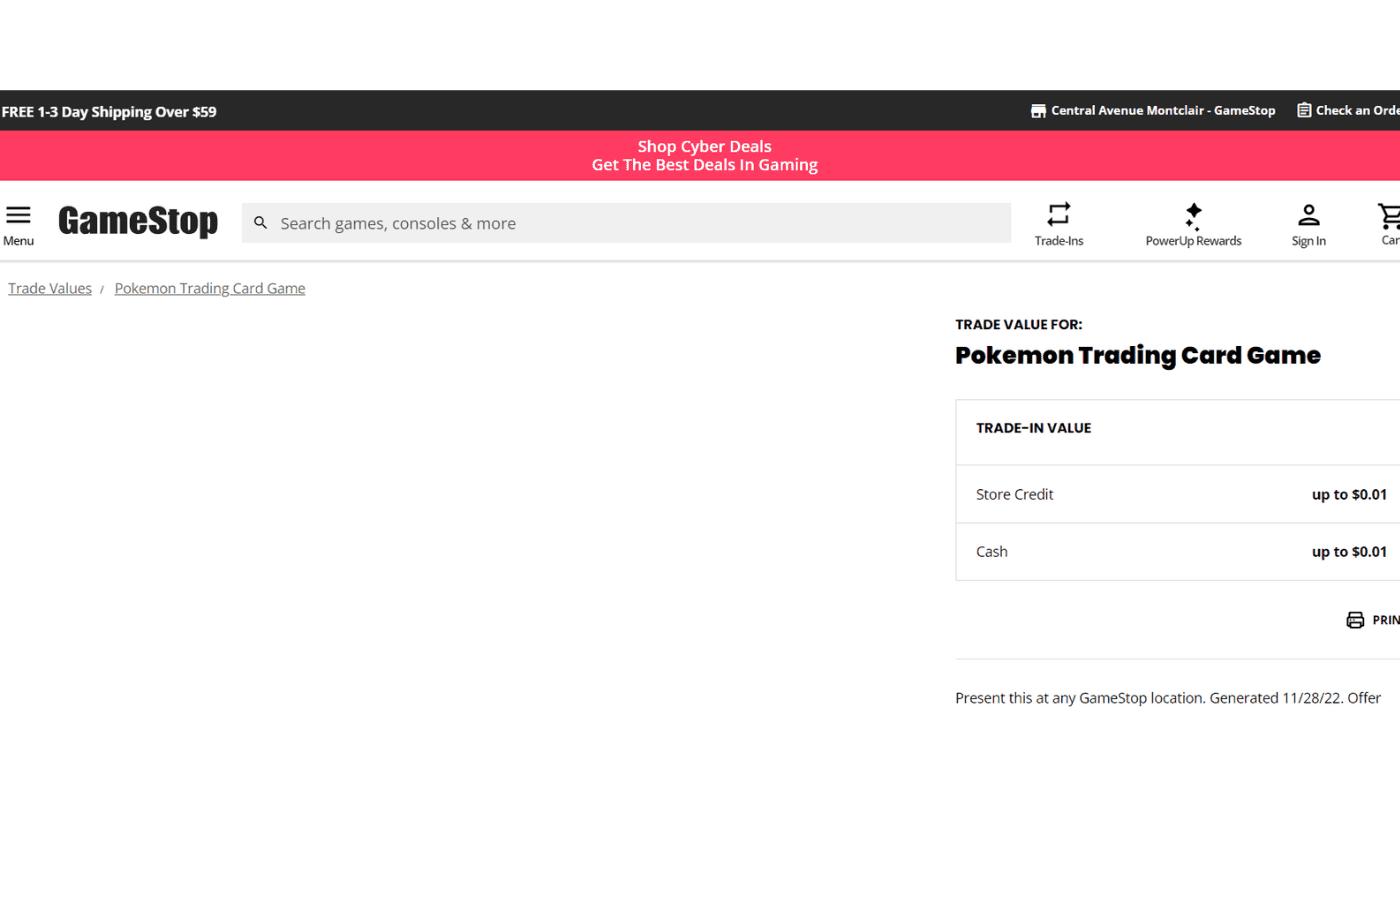The image size is (1400, 900).
Task: Click the Sign In person icon
Action: click(1308, 215)
